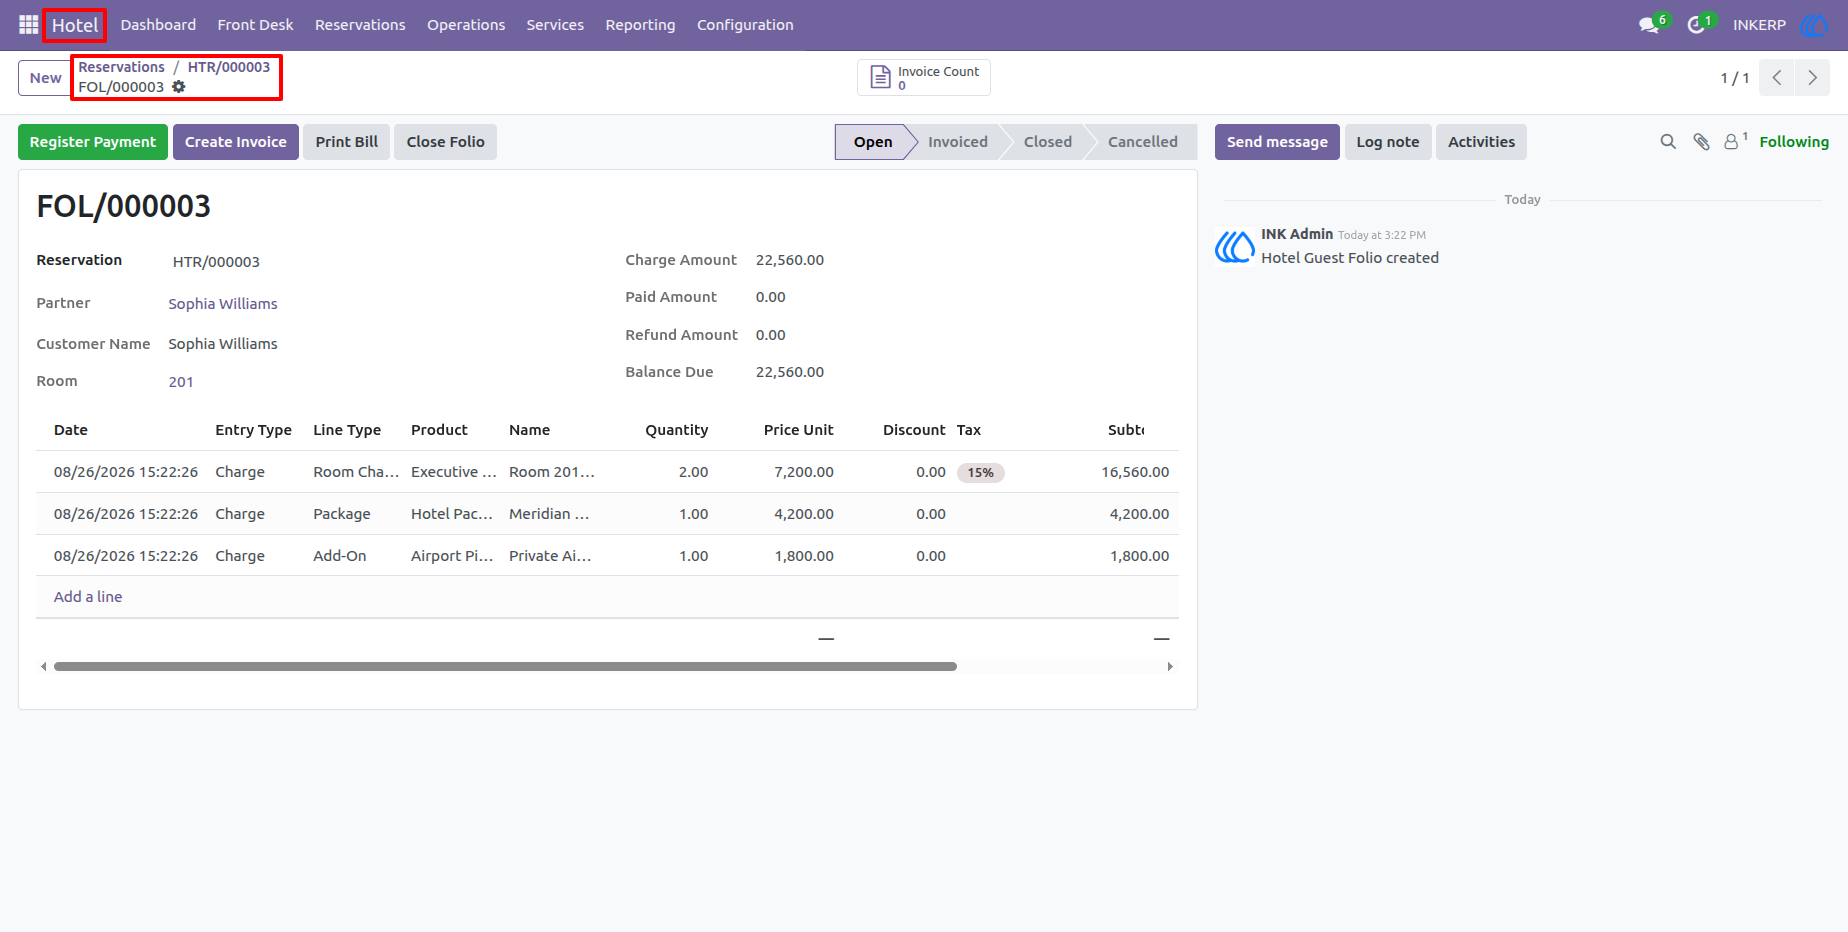Viewport: 1848px width, 932px height.
Task: Set status to Cancelled
Action: point(1142,142)
